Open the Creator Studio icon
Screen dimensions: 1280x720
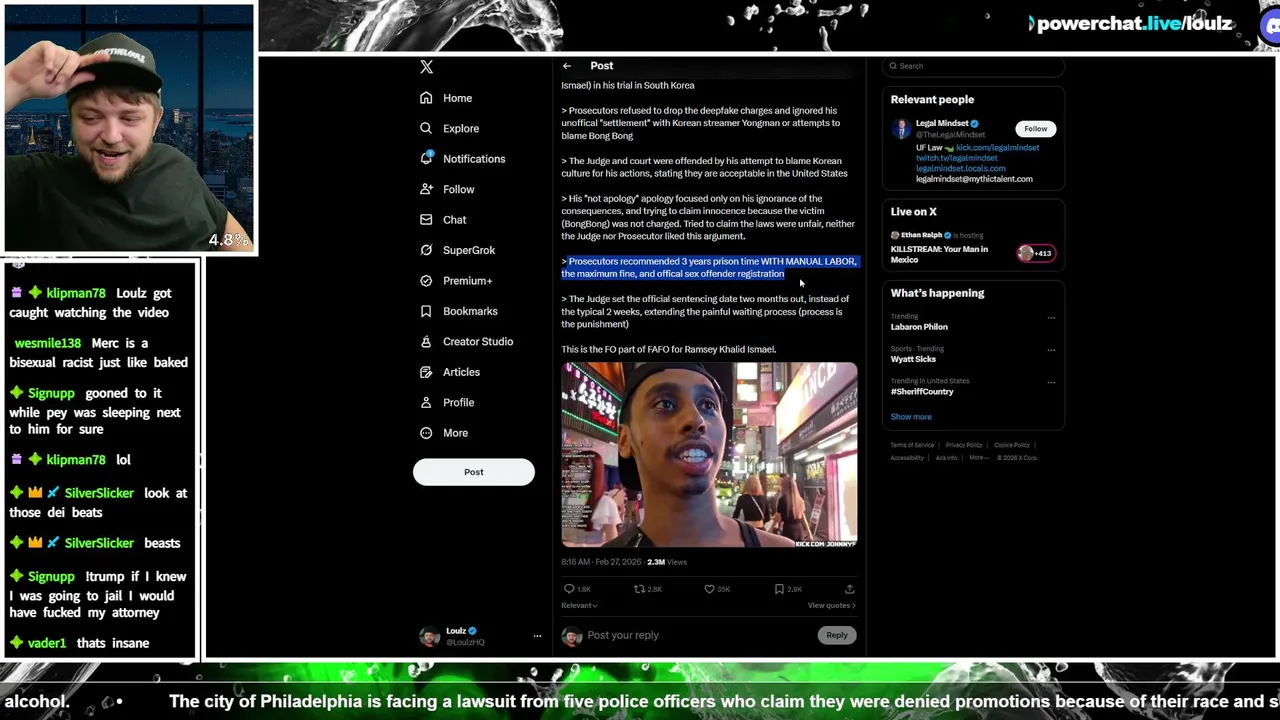pos(426,341)
